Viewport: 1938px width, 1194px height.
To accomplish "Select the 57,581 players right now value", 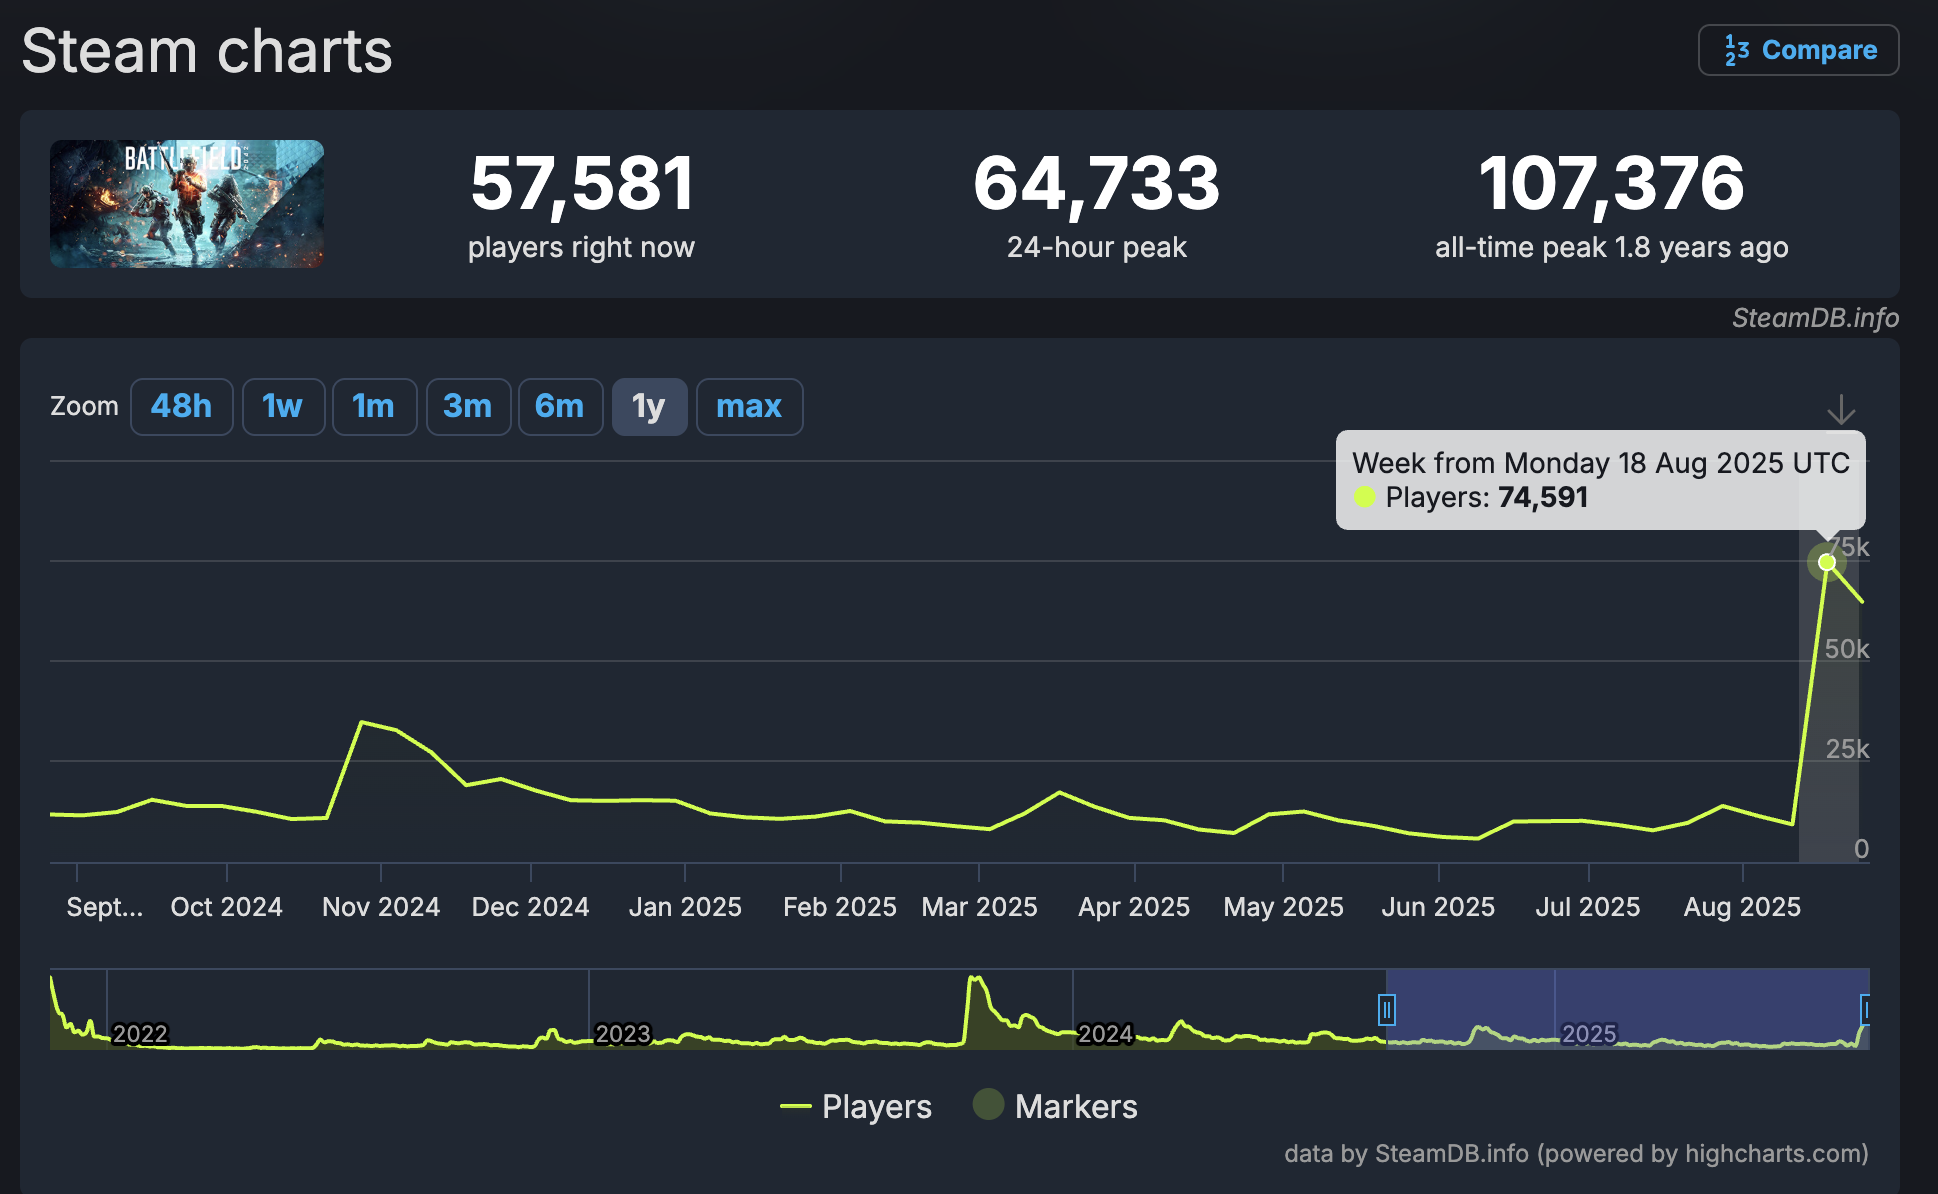I will [x=582, y=183].
